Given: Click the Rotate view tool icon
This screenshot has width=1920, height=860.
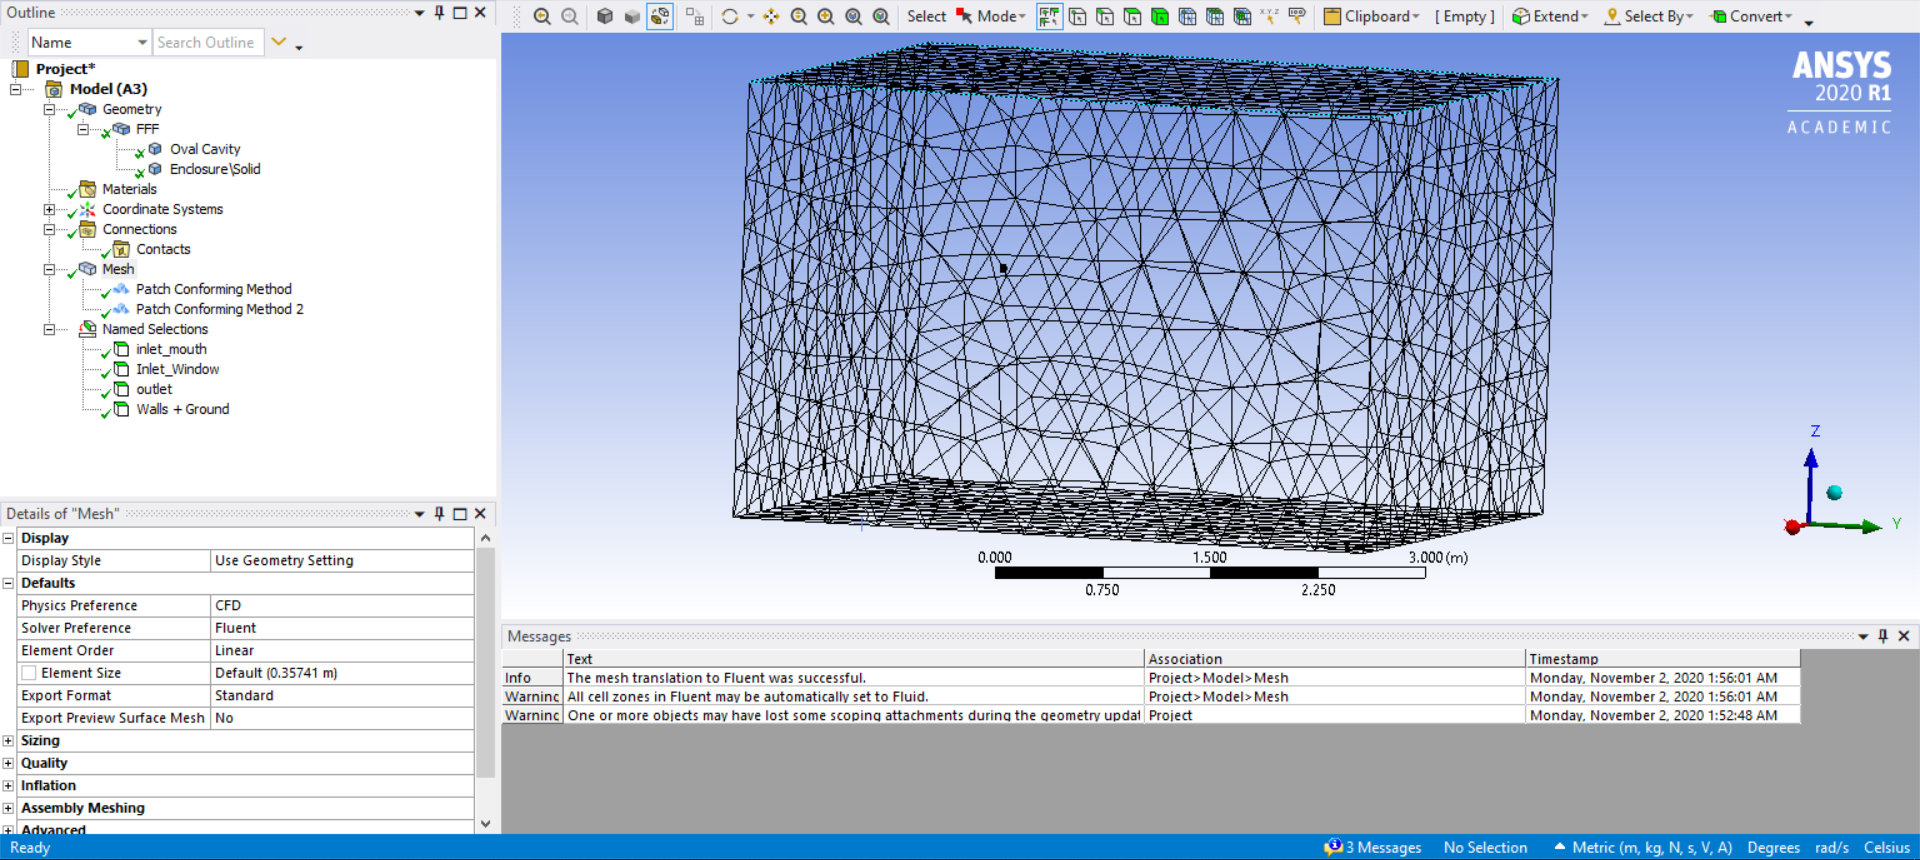Looking at the screenshot, I should pos(730,16).
